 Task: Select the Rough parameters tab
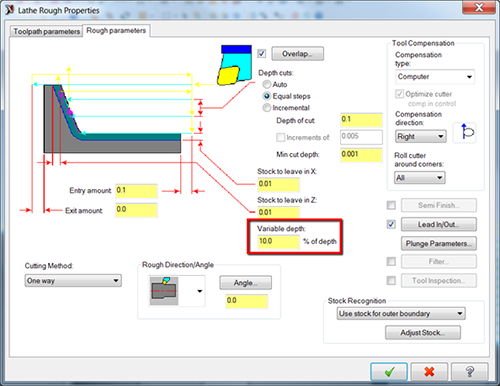(116, 30)
